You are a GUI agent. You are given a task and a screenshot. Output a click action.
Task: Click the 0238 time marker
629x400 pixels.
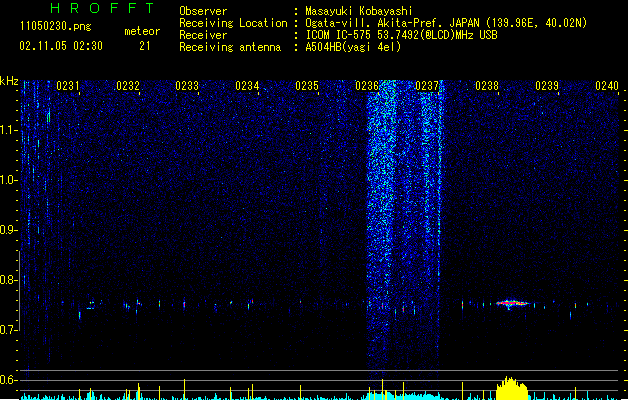coord(487,86)
